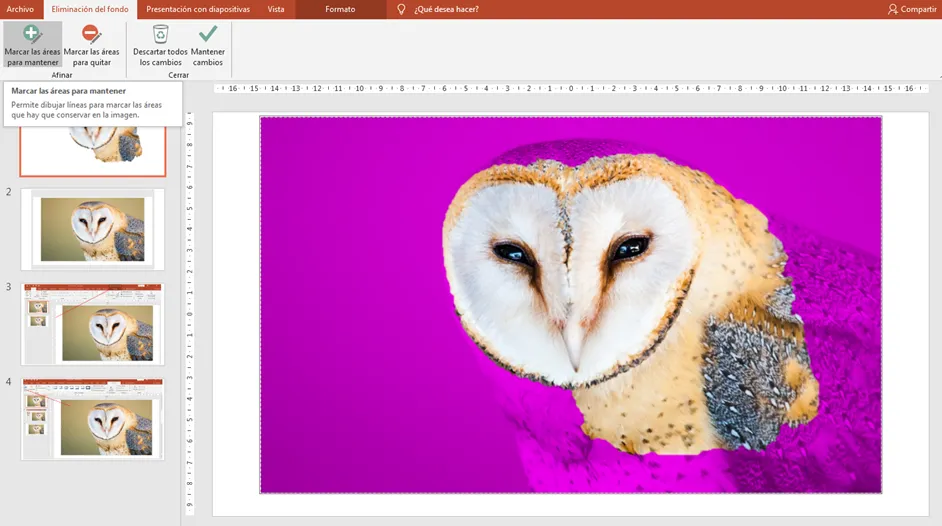Click the horizontal ruler above slide
The width and height of the screenshot is (942, 526).
tap(570, 89)
